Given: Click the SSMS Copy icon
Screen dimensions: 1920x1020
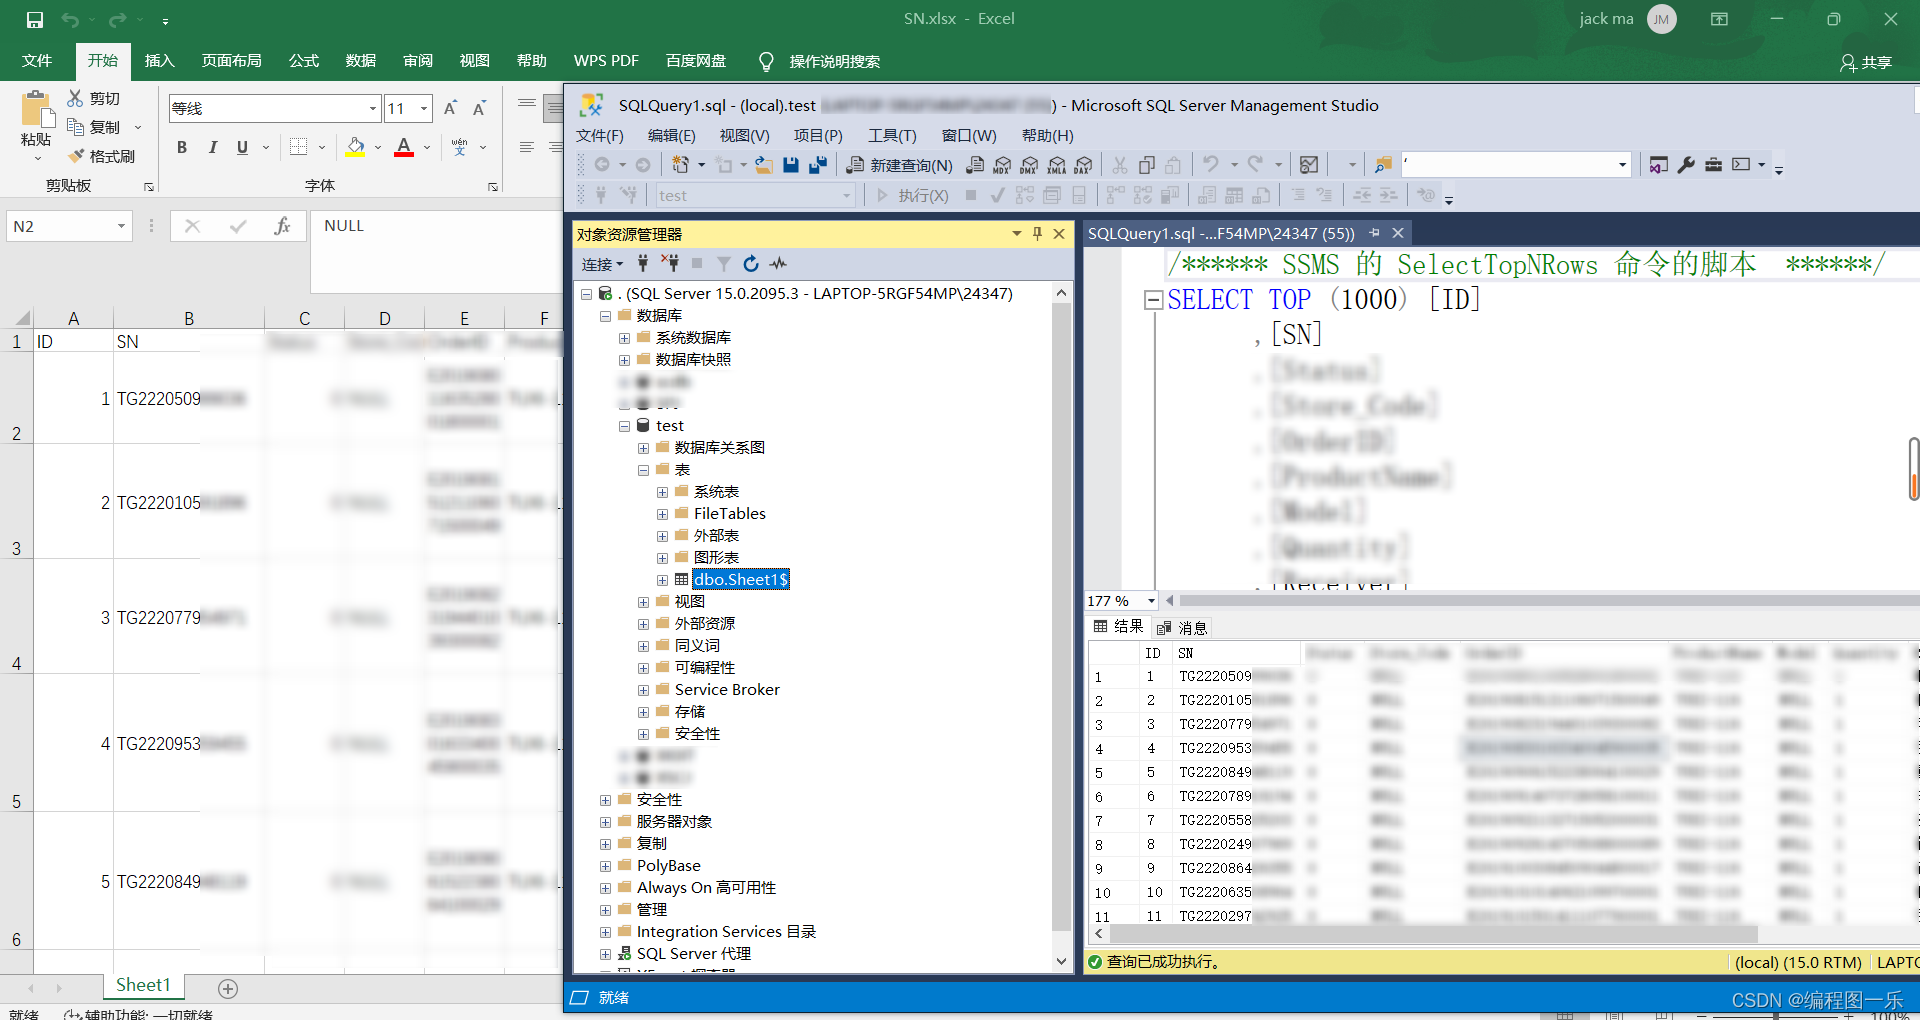Looking at the screenshot, I should pyautogui.click(x=1147, y=165).
